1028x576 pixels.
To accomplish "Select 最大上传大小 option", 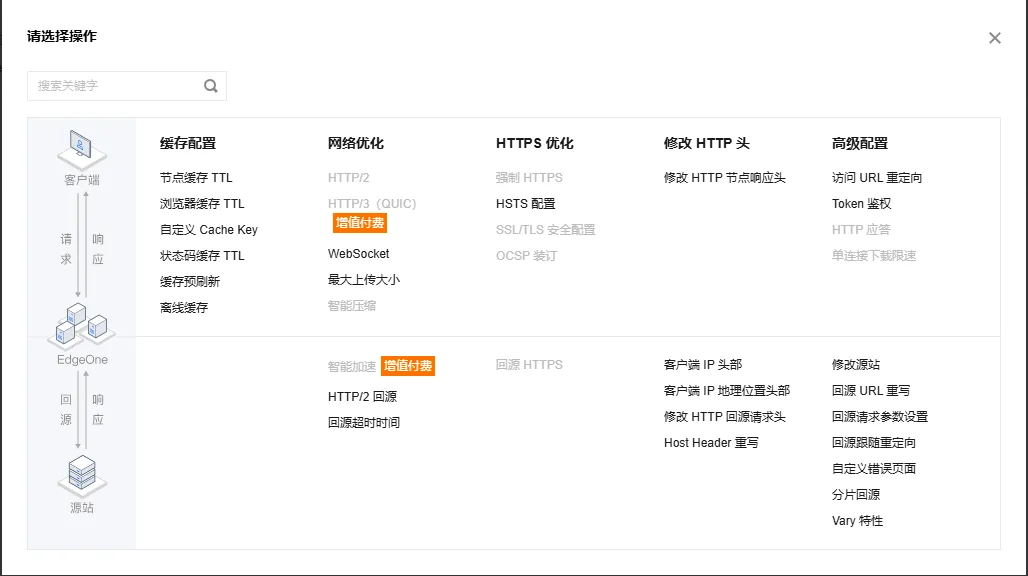I will tap(364, 280).
